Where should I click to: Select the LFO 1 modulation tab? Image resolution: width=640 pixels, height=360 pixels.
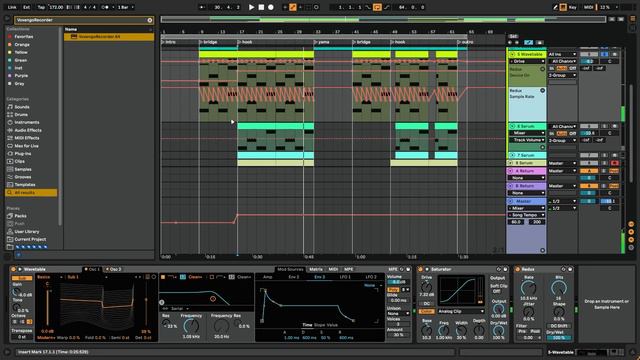pos(345,277)
